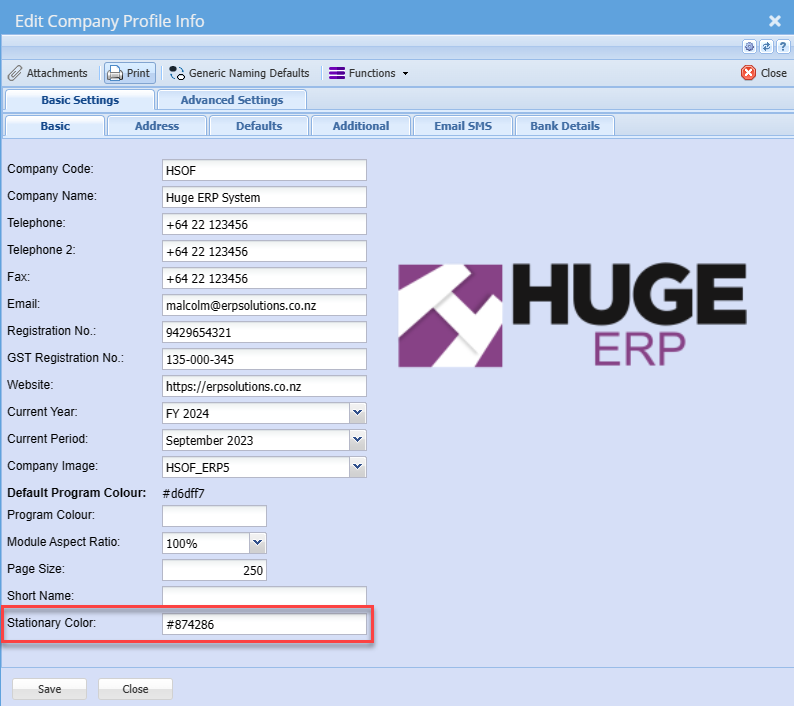This screenshot has height=706, width=794.
Task: Expand the Current Year dropdown
Action: [358, 413]
